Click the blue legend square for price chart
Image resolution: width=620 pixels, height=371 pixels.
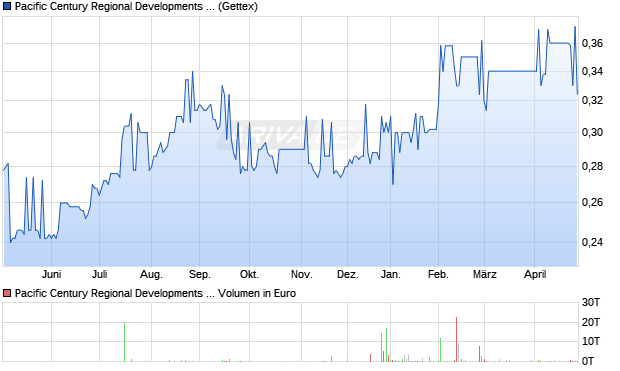click(7, 6)
